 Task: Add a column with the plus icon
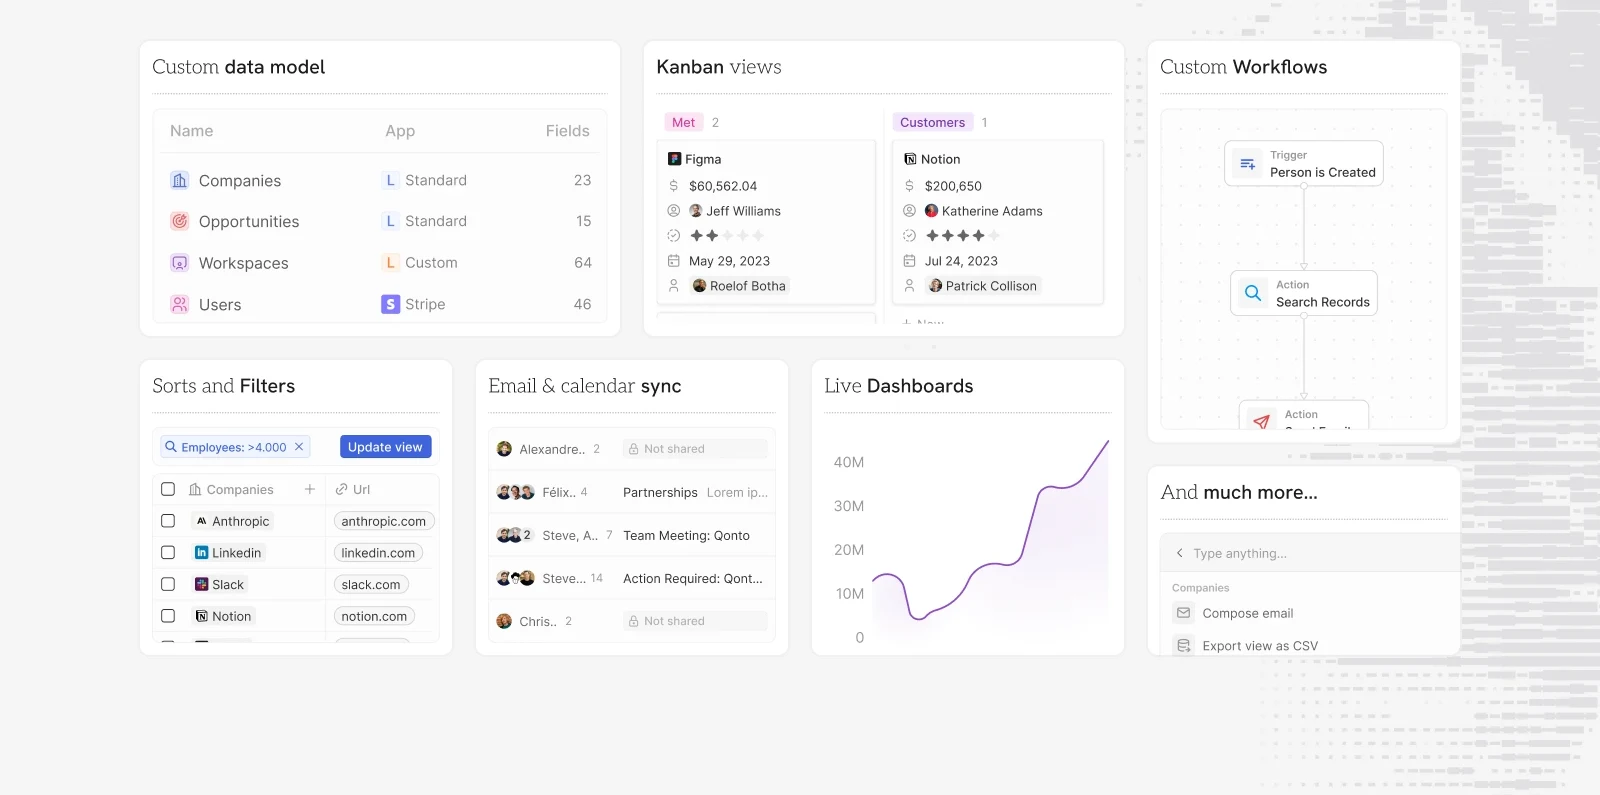(310, 489)
